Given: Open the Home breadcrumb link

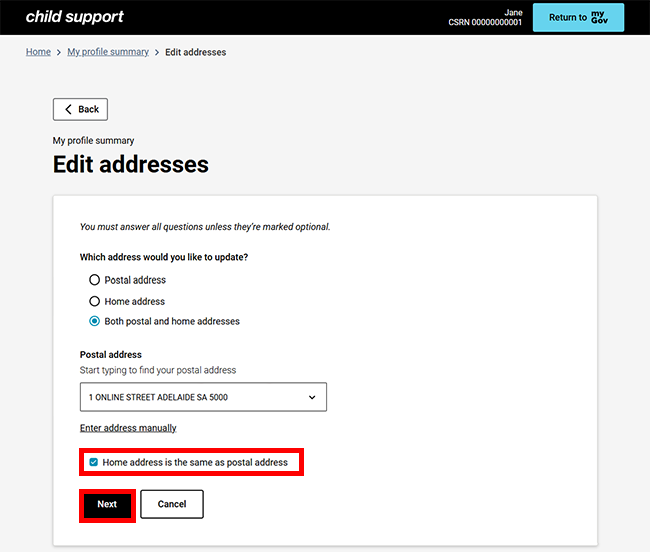Looking at the screenshot, I should point(38,52).
